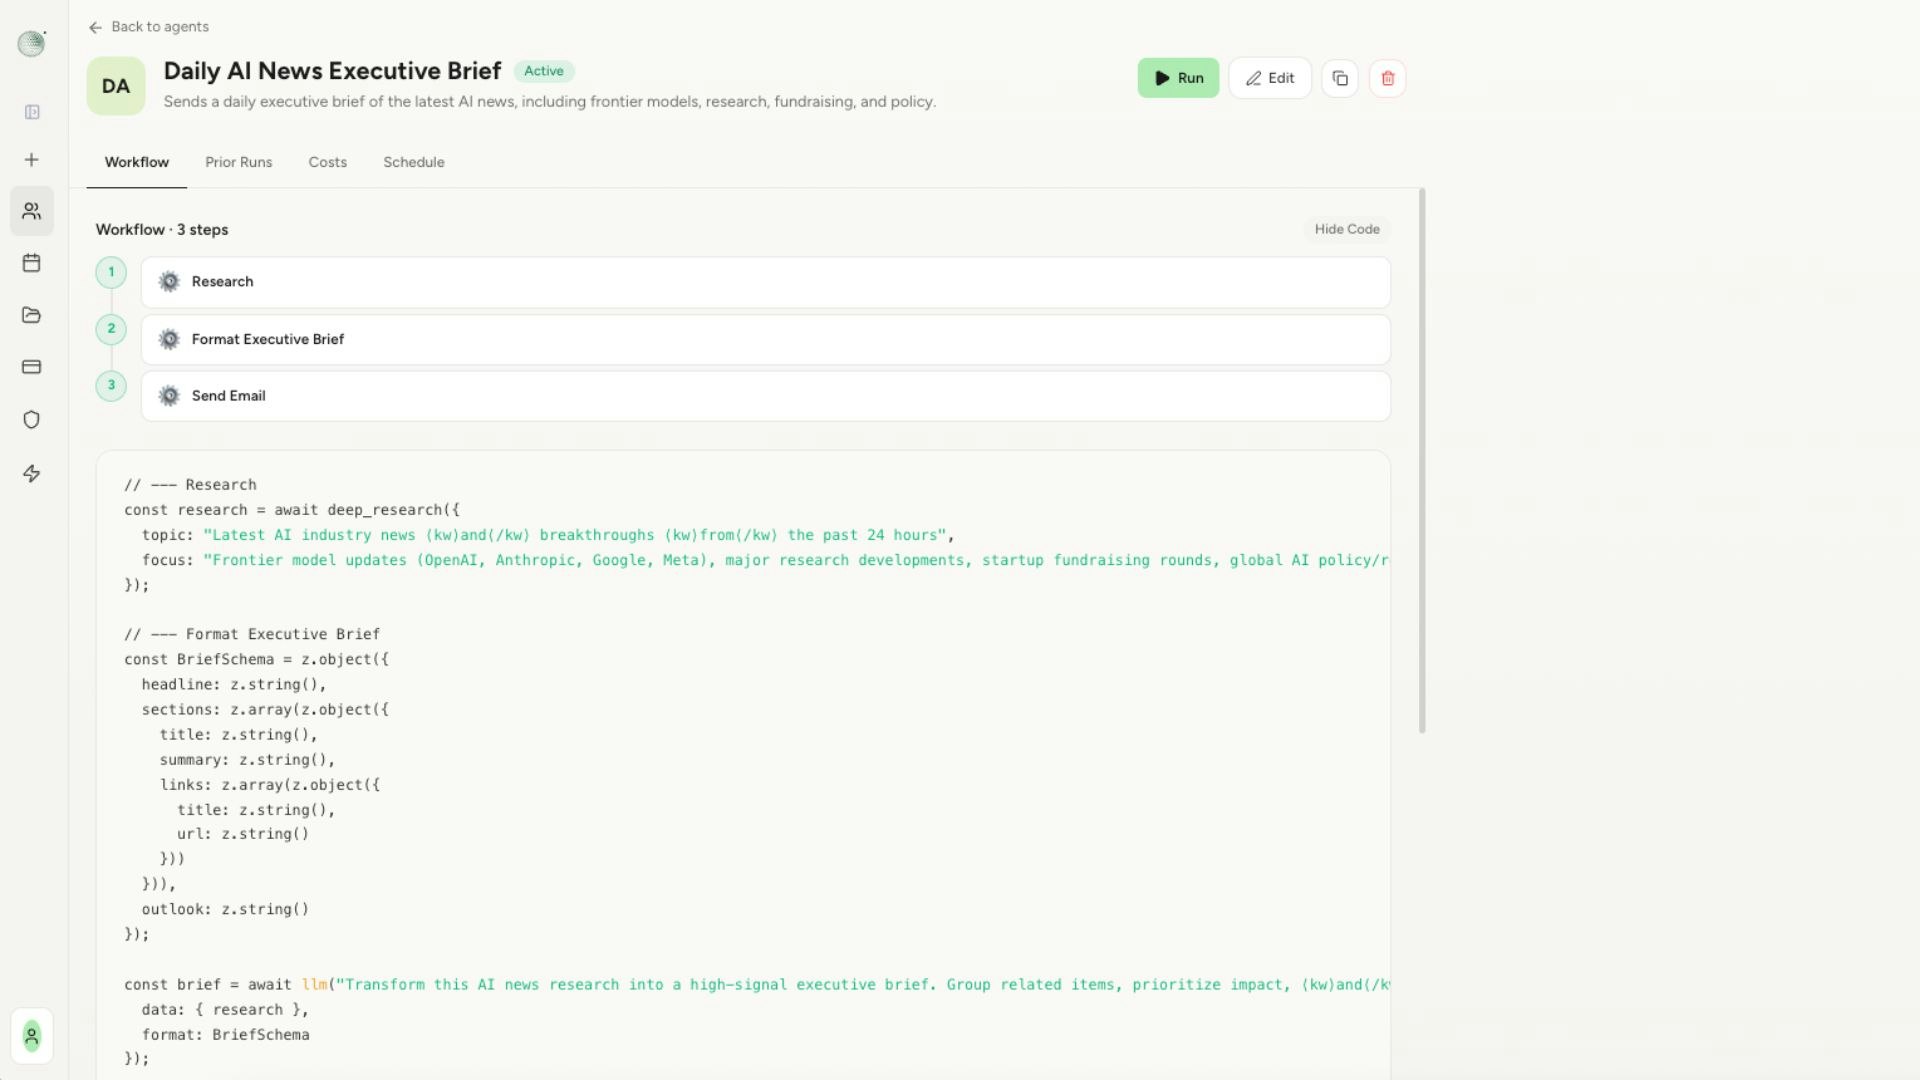Switch to the Prior Runs tab

pyautogui.click(x=238, y=162)
